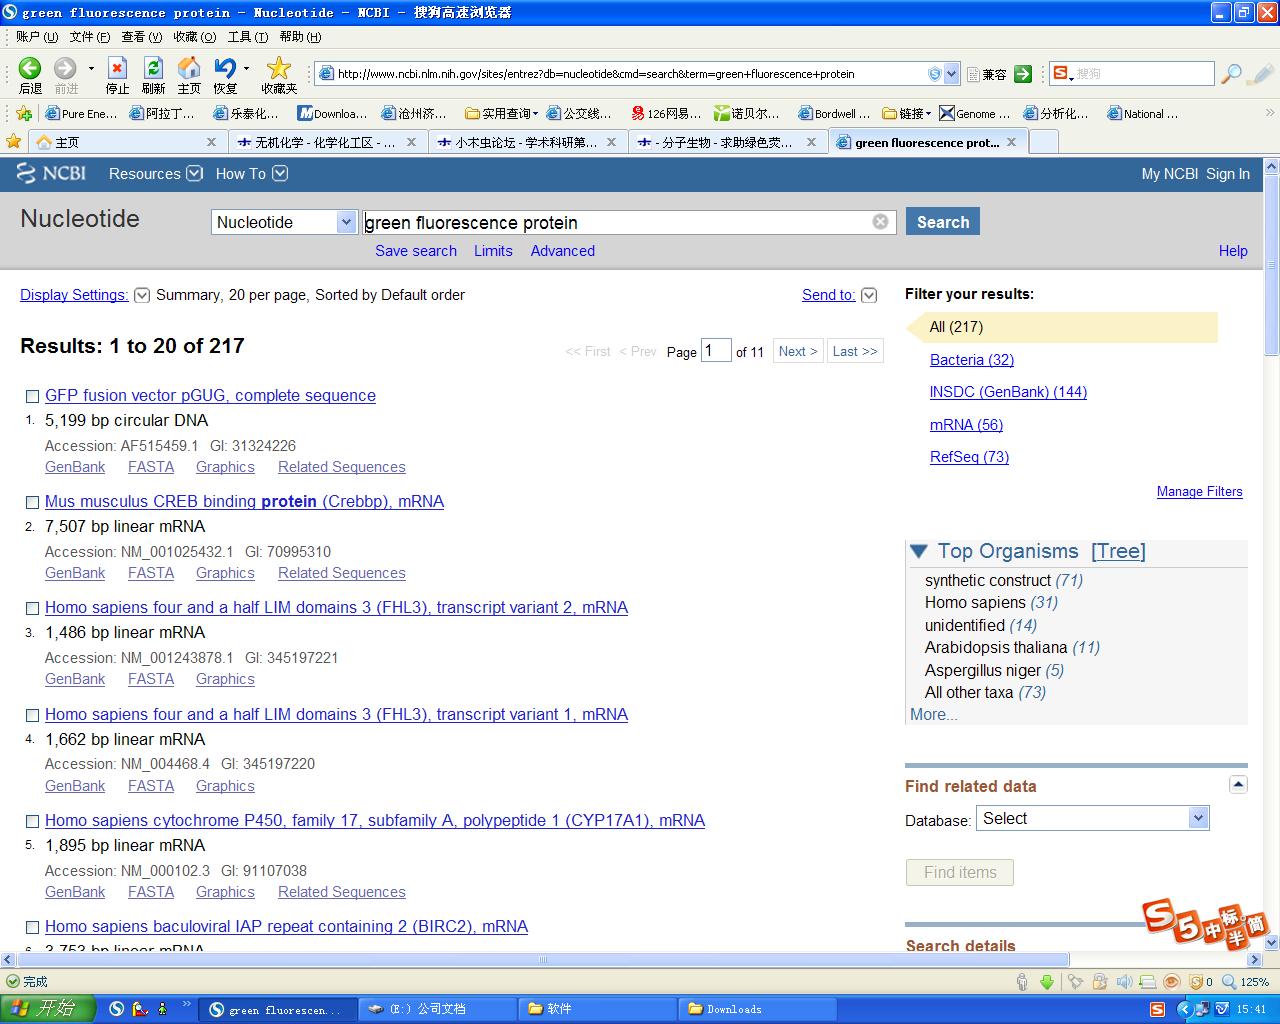Click the browser Back arrow icon
The width and height of the screenshot is (1280, 1024).
(30, 68)
